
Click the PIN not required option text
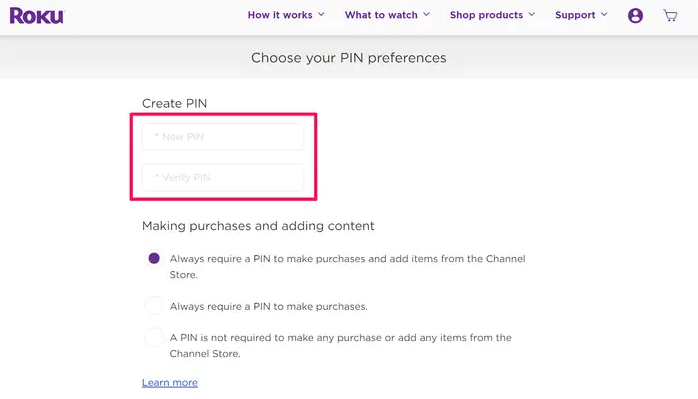click(x=341, y=346)
